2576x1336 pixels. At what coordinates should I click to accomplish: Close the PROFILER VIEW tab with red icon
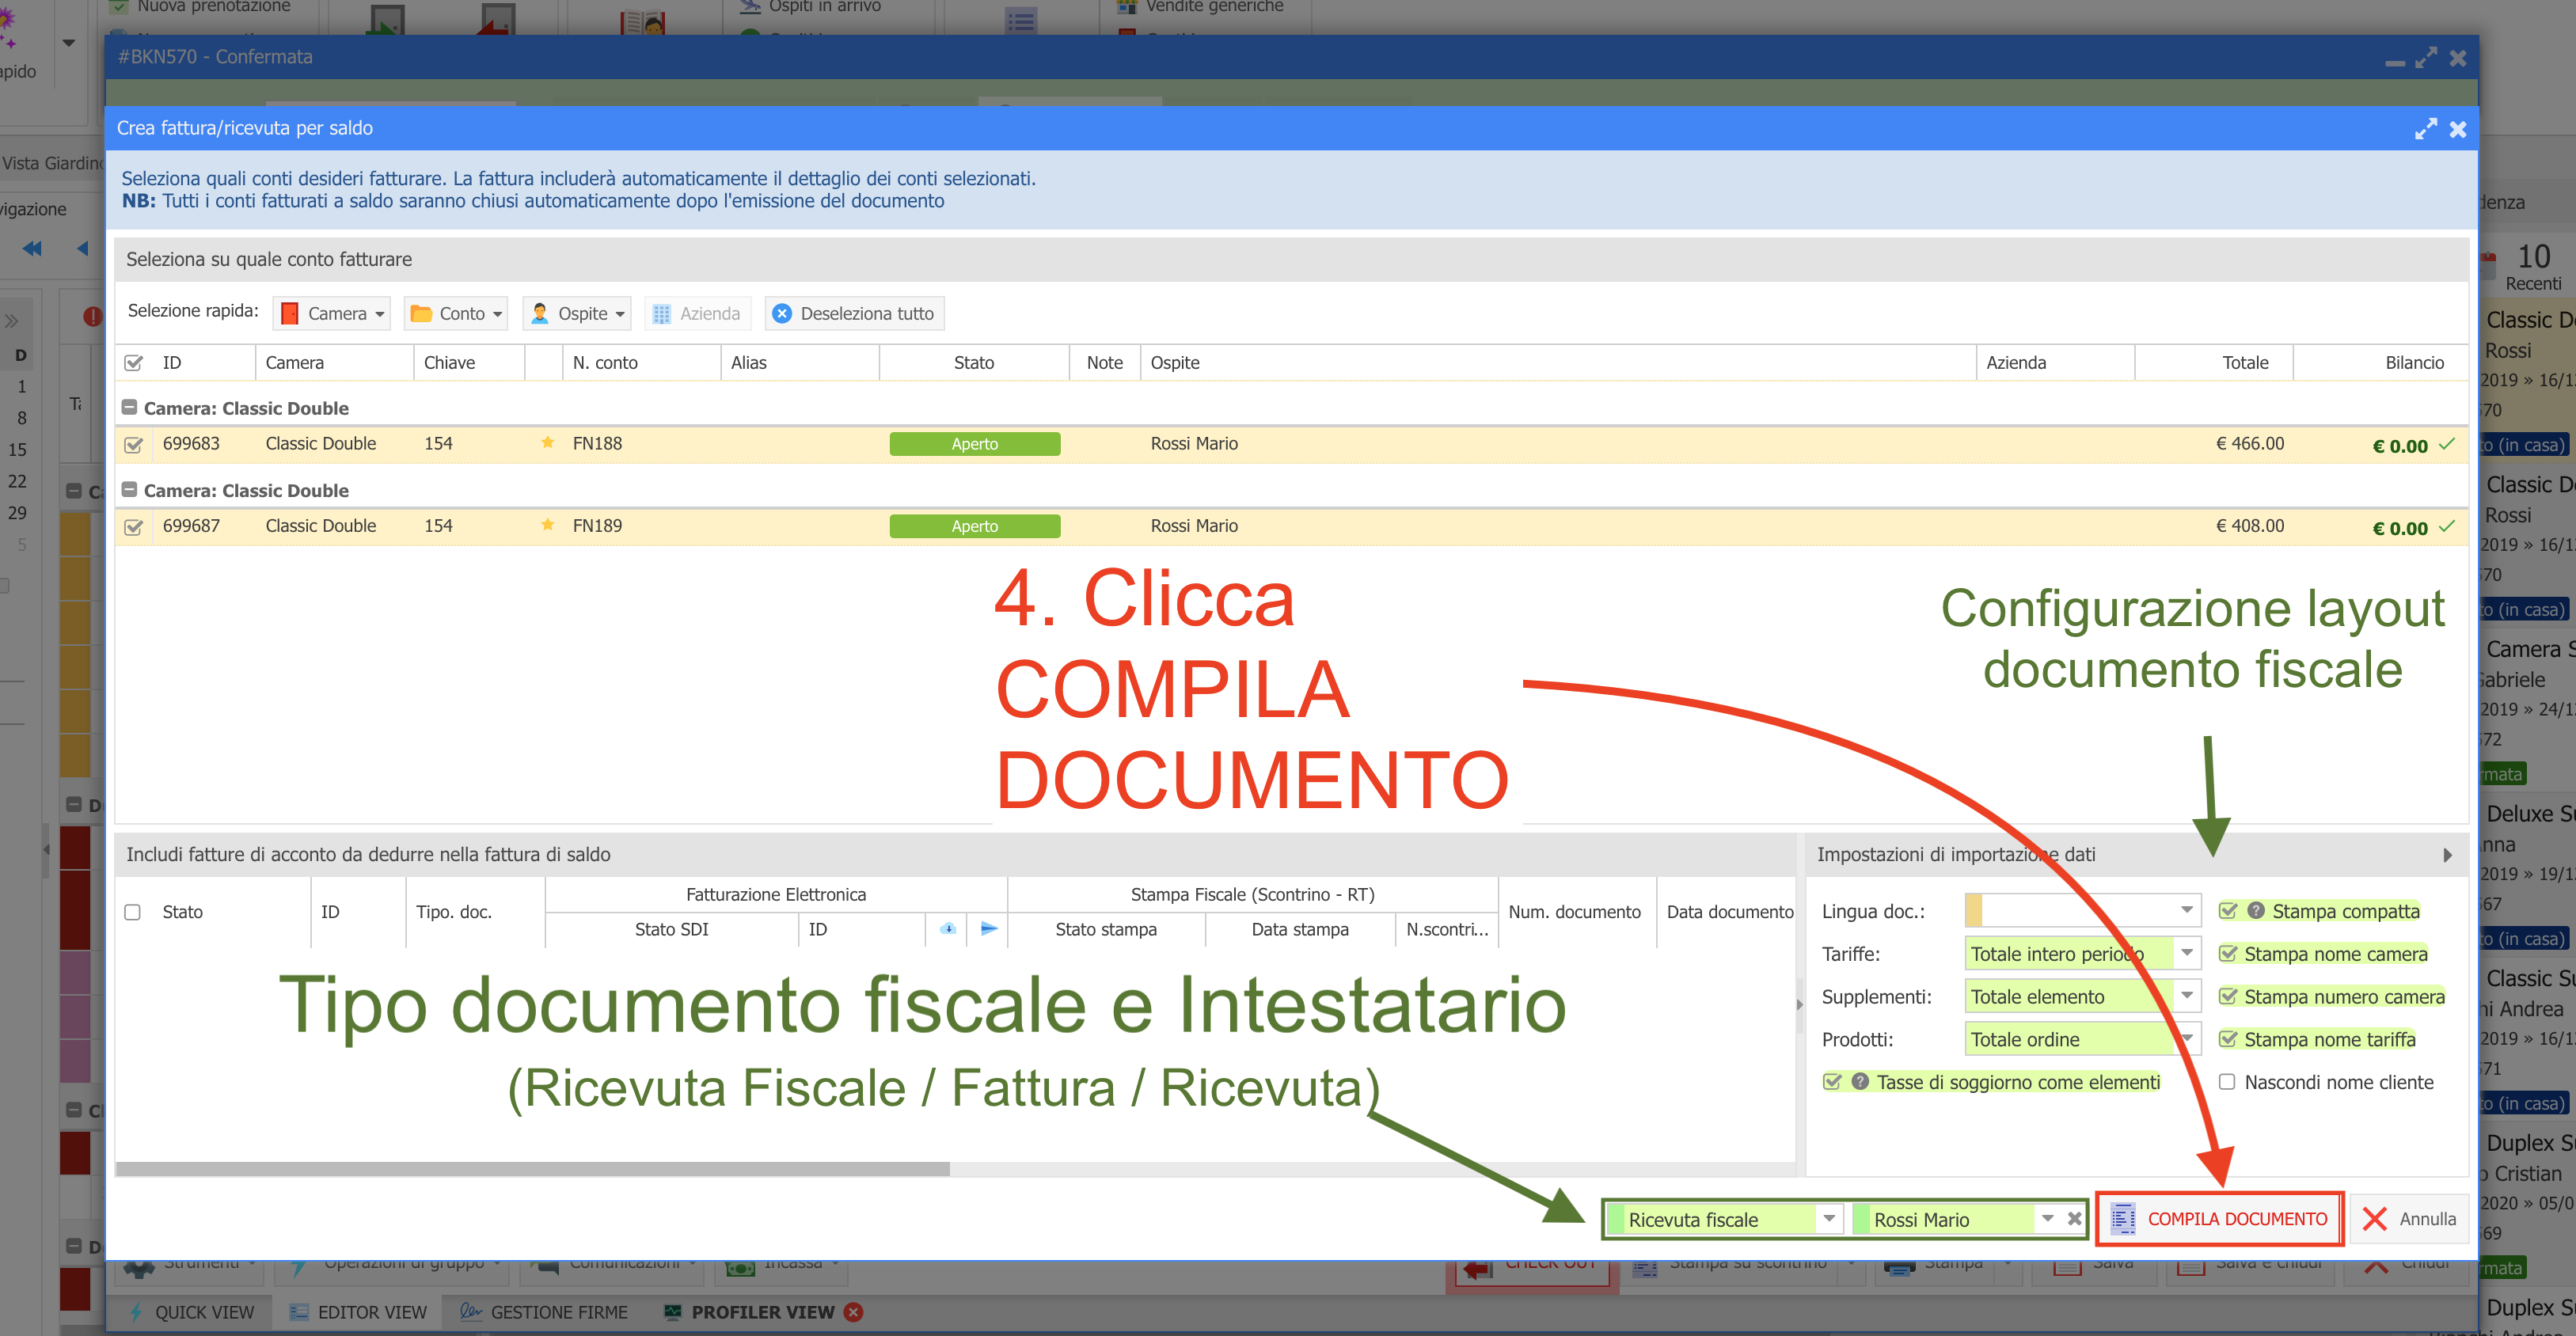tap(854, 1313)
